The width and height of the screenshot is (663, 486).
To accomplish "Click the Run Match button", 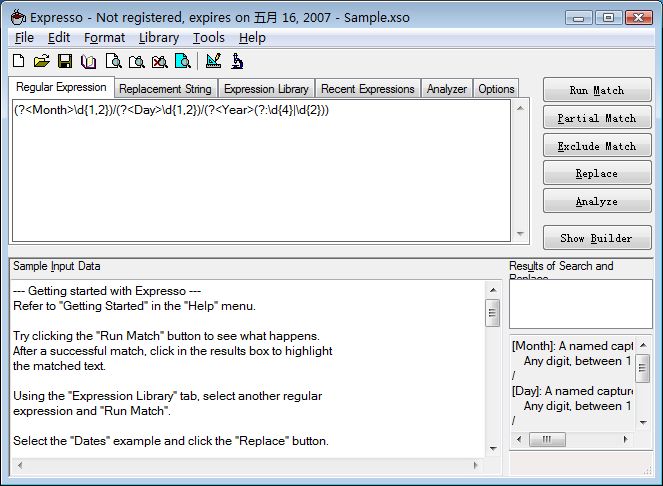I will click(597, 90).
